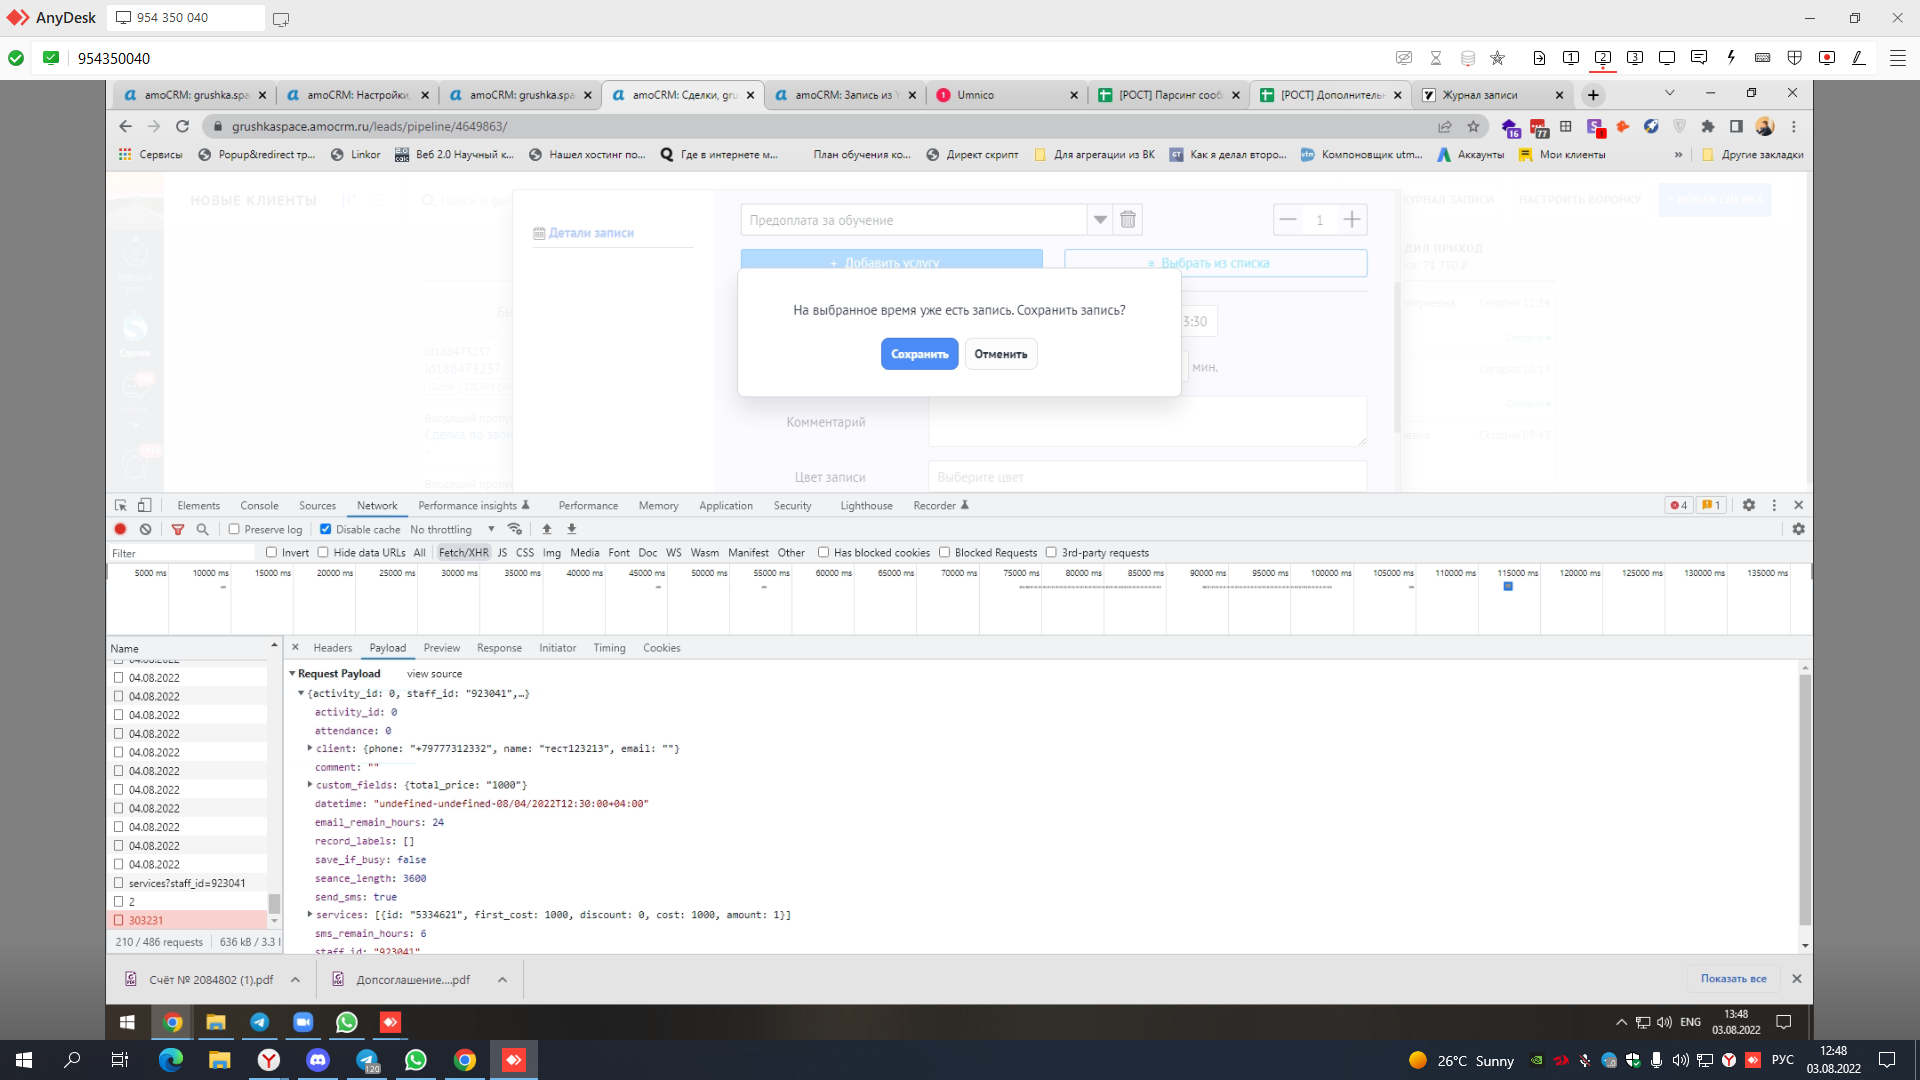Viewport: 1920px width, 1080px height.
Task: Open No throttling dropdown
Action: tap(452, 529)
